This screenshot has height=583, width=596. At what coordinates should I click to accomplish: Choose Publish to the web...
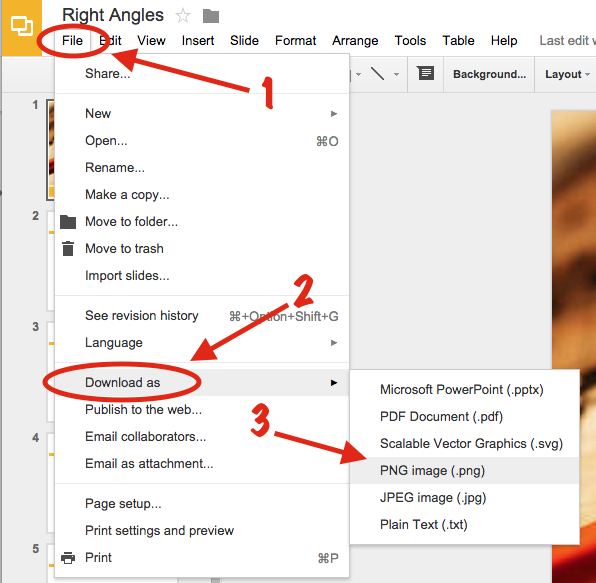[x=143, y=409]
